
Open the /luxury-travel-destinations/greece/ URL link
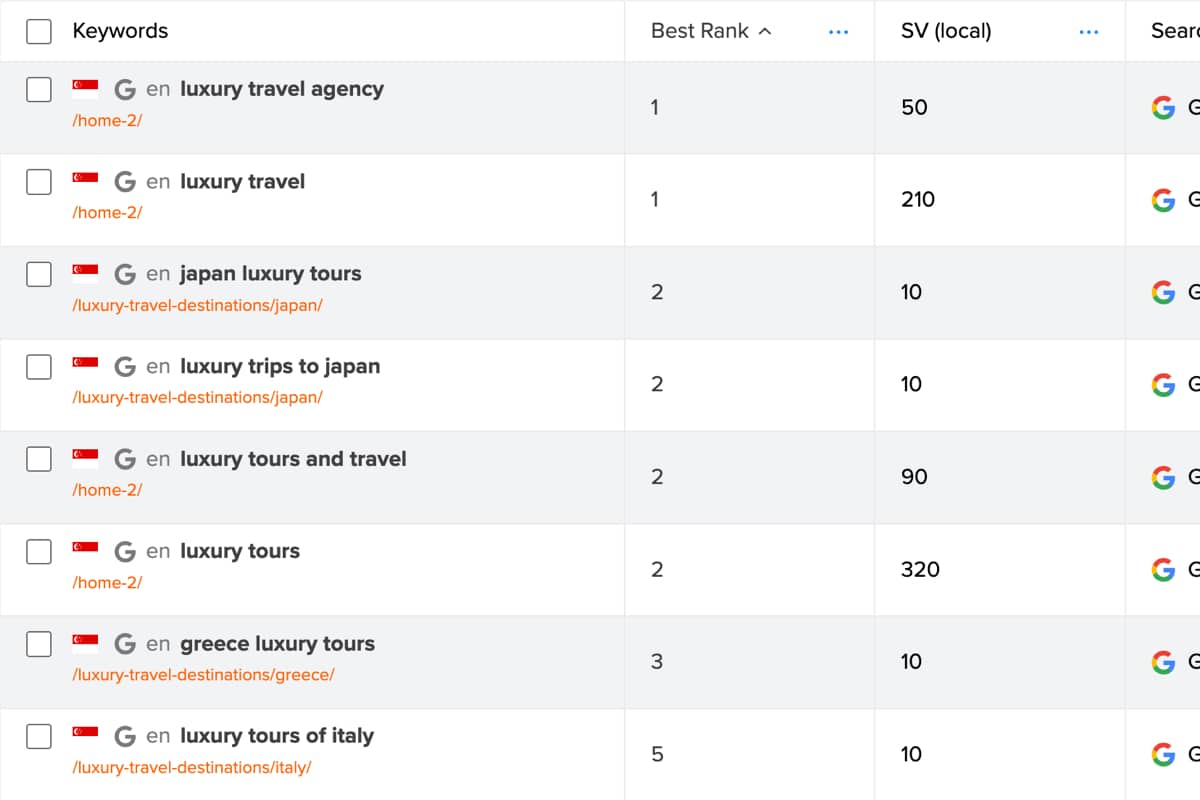coord(203,675)
